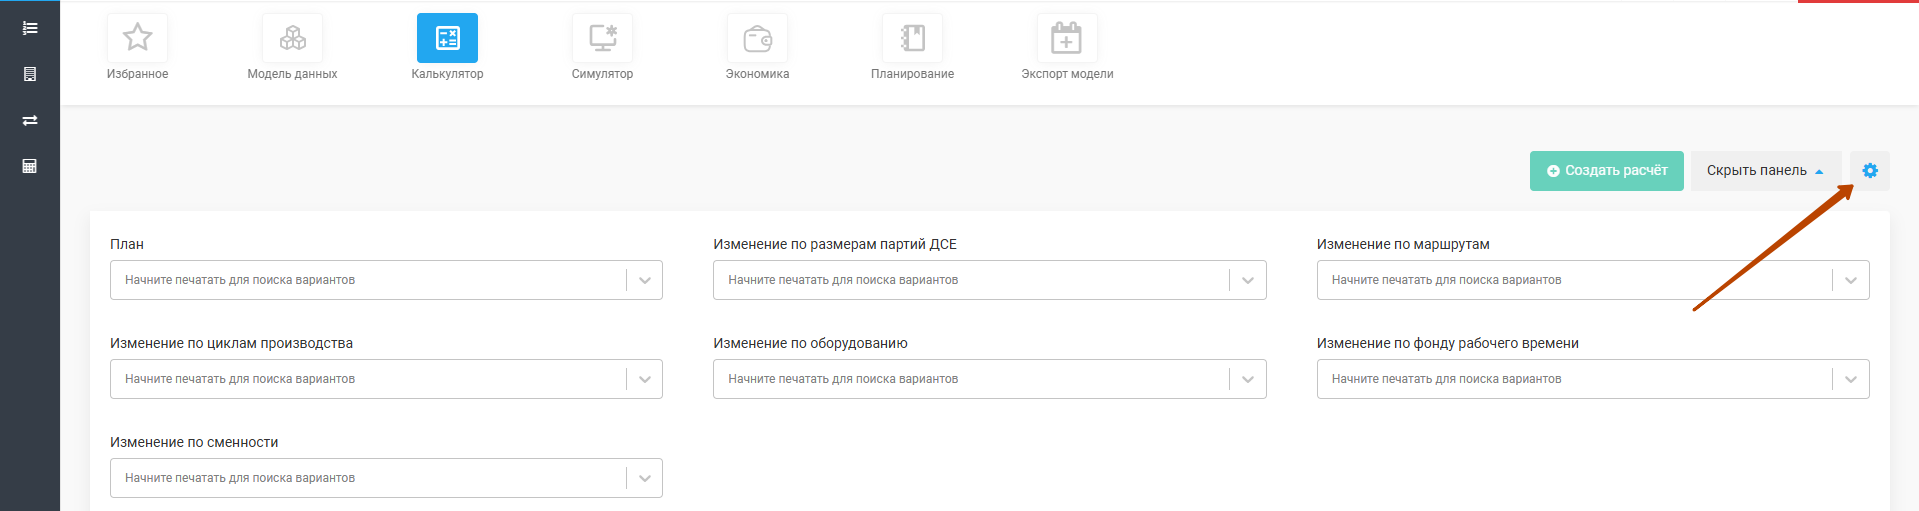Open the Симулятор monitor icon
Viewport: 1919px width, 511px height.
click(x=602, y=38)
